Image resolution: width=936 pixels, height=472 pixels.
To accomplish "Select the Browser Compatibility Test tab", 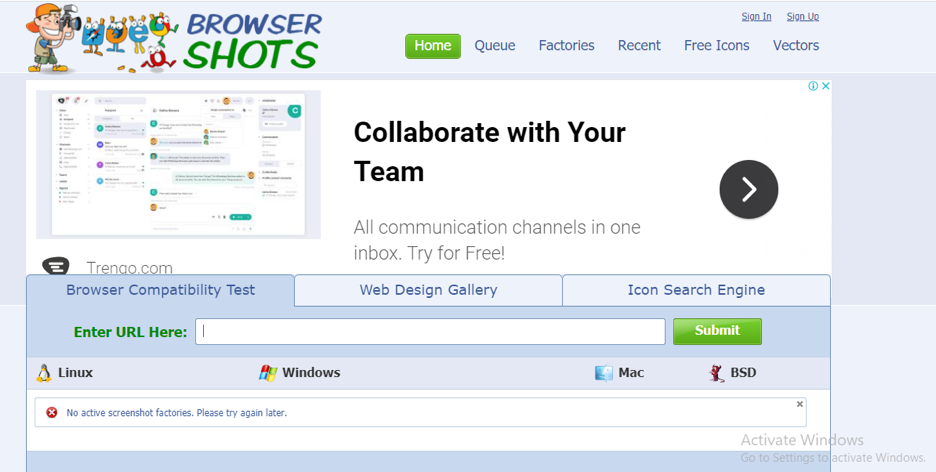I will [x=161, y=290].
